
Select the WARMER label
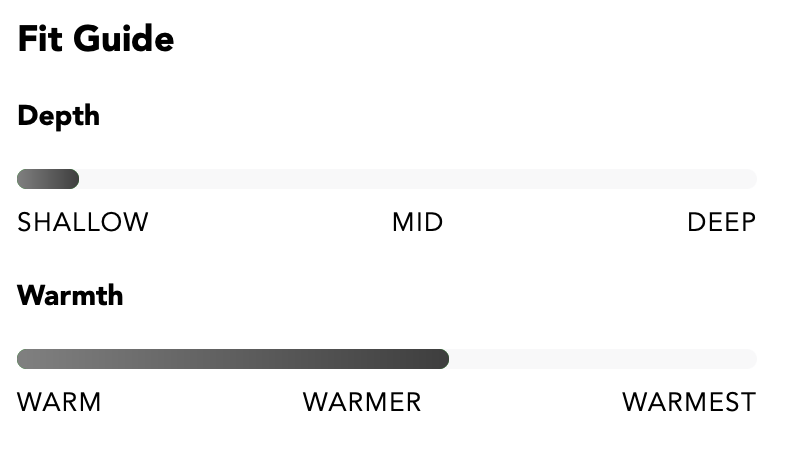[362, 402]
